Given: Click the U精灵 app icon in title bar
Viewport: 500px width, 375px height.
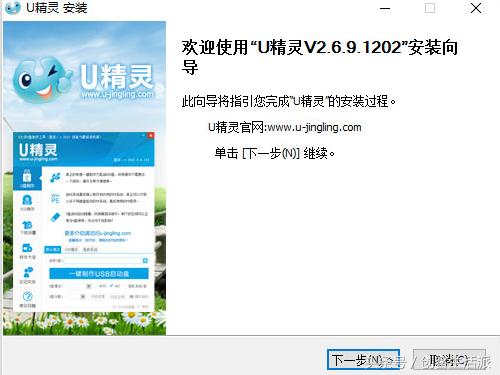Looking at the screenshot, I should (x=13, y=7).
